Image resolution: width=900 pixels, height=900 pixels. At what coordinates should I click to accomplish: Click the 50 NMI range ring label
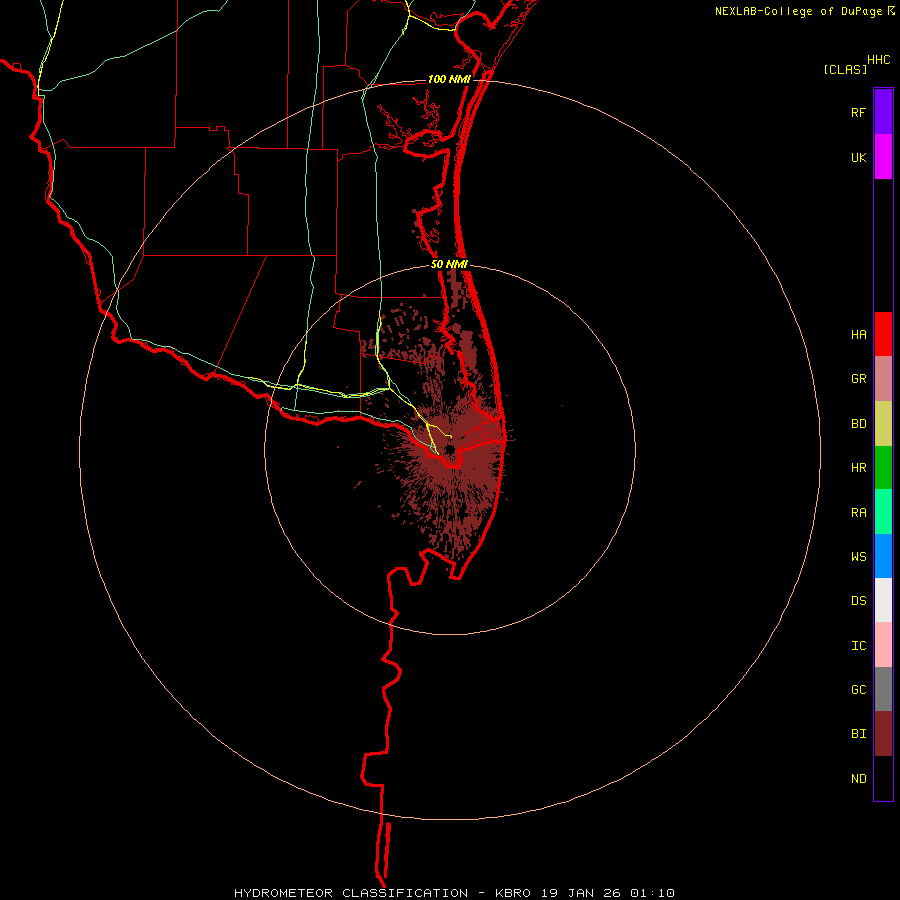pos(449,264)
